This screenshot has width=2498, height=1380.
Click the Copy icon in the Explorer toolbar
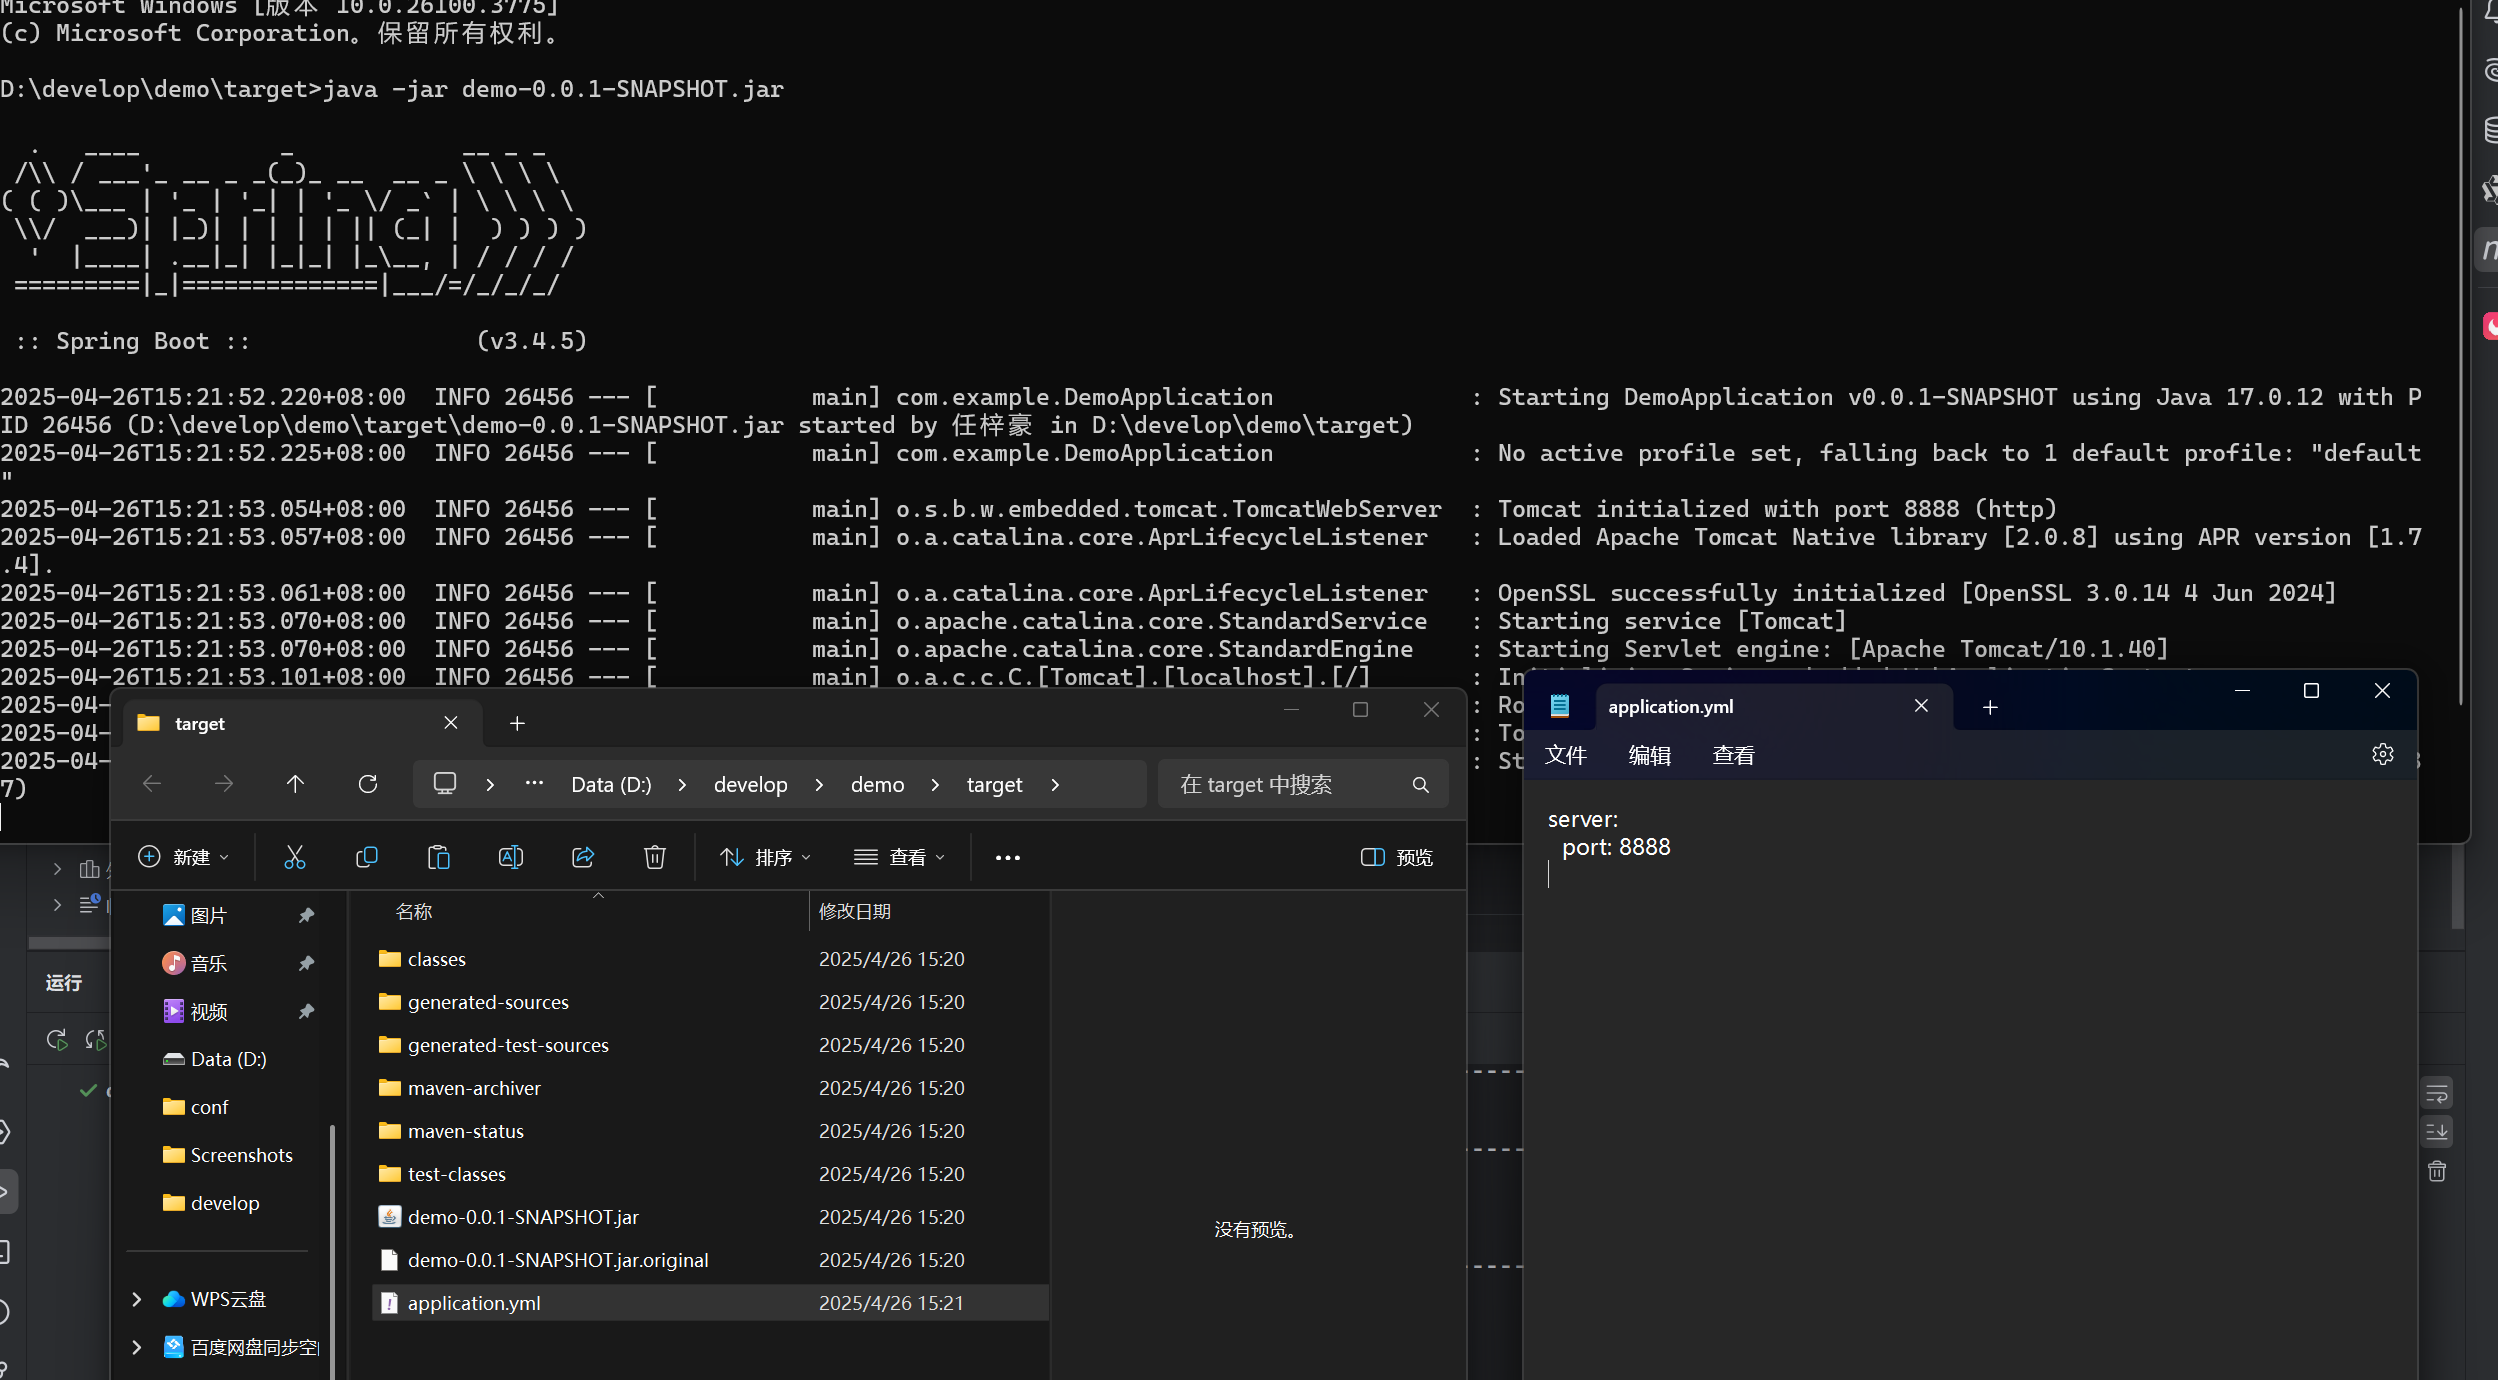click(367, 857)
